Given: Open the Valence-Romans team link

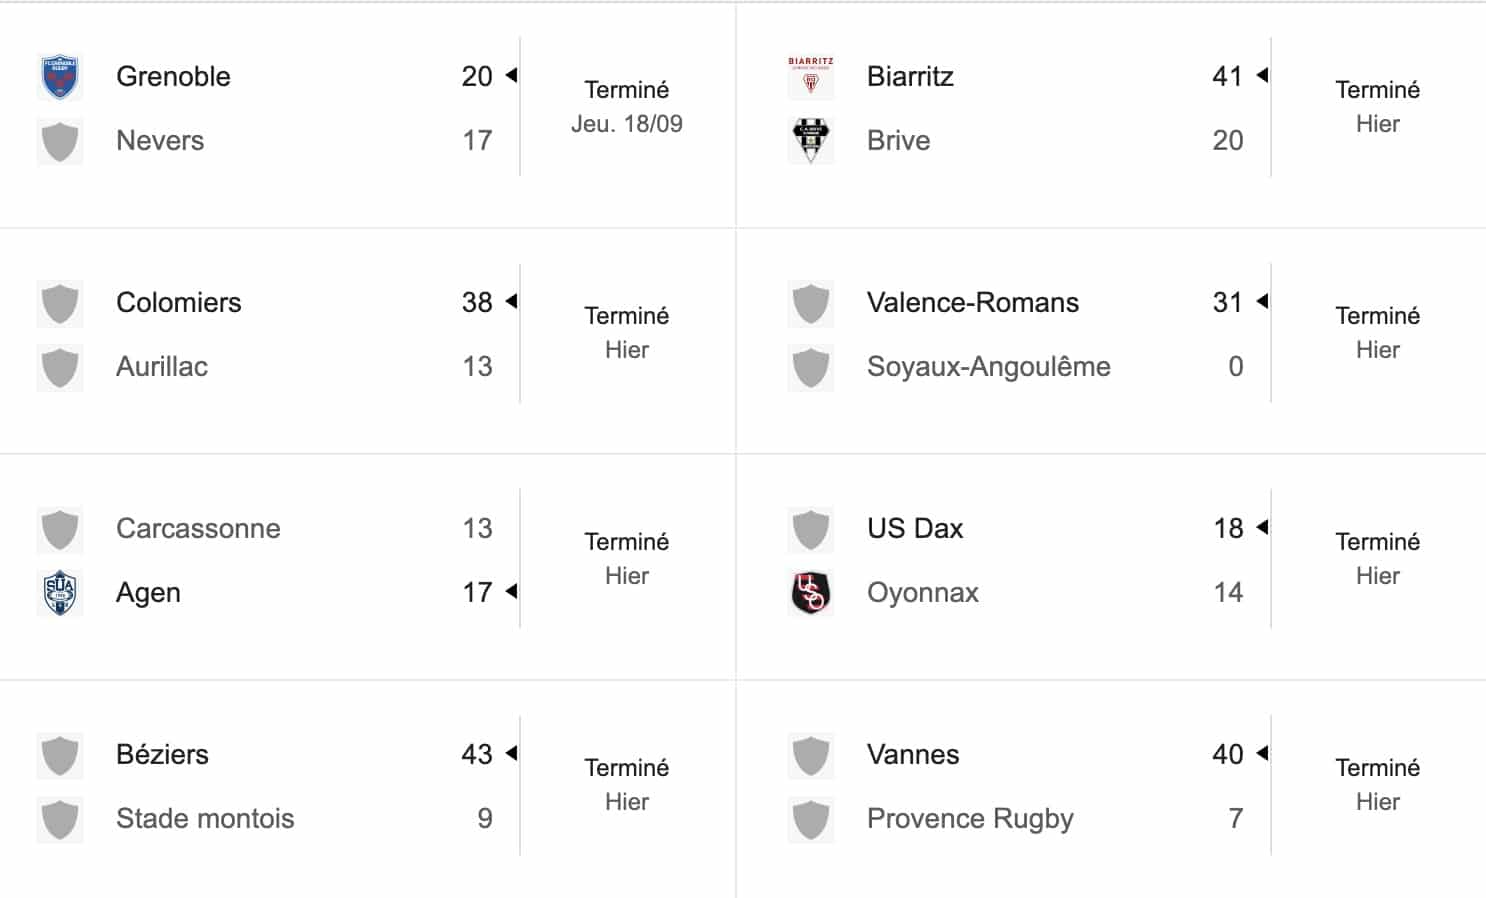Looking at the screenshot, I should (x=973, y=303).
